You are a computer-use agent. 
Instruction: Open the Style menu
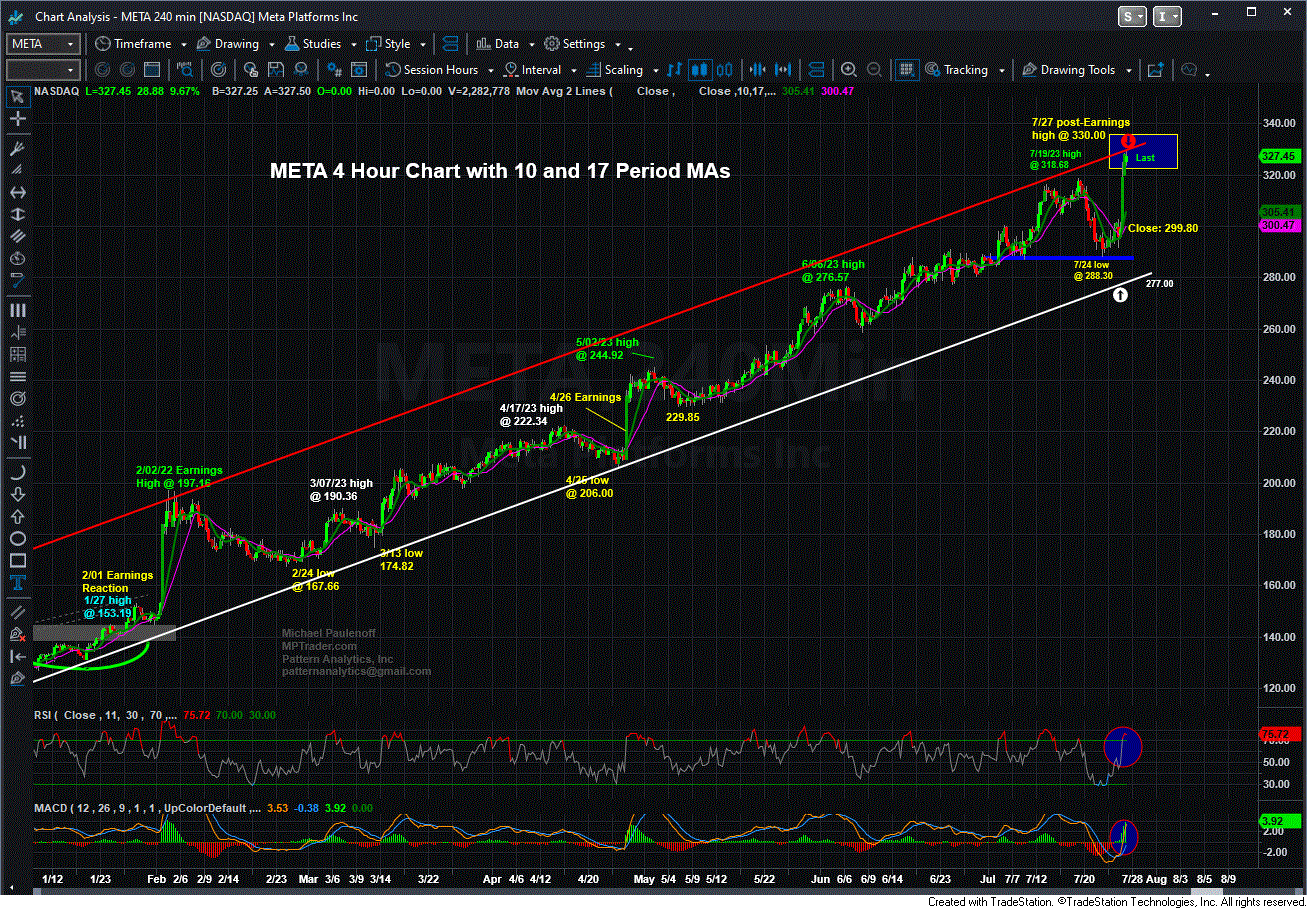click(388, 44)
